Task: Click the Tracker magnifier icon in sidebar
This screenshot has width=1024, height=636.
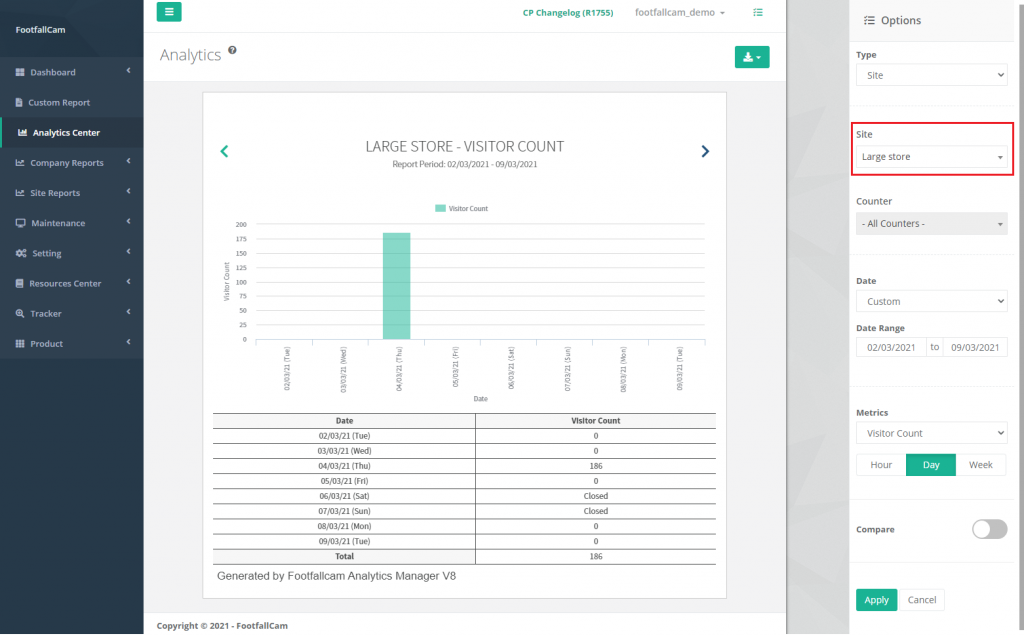Action: pos(20,313)
